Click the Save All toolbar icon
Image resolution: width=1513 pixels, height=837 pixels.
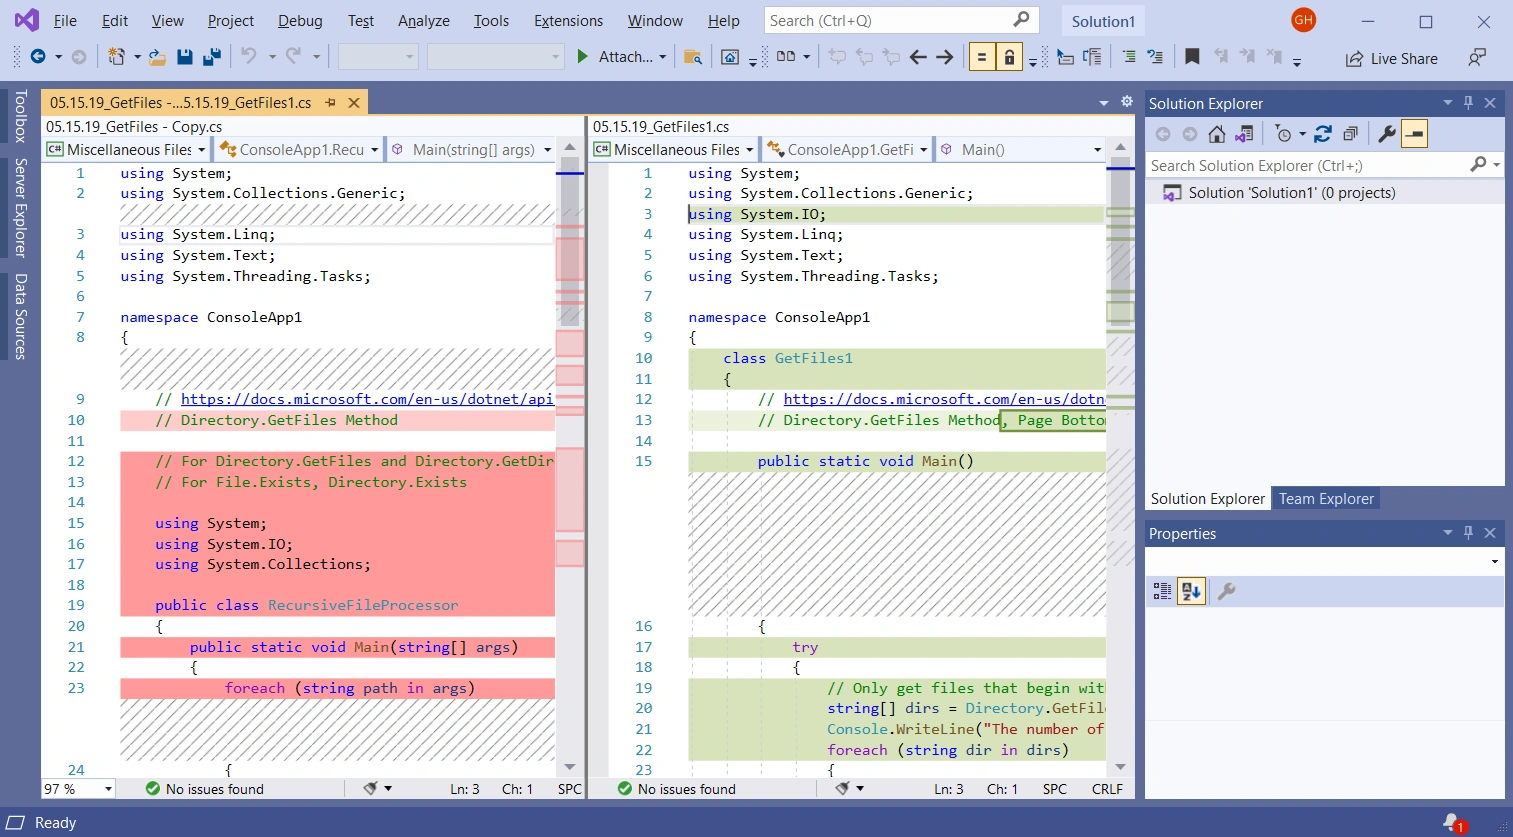(x=211, y=57)
